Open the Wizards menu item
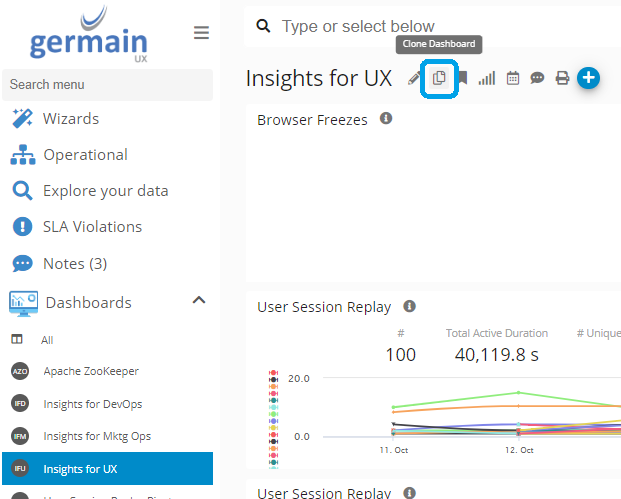Viewport: 621px width, 499px height. pos(70,119)
